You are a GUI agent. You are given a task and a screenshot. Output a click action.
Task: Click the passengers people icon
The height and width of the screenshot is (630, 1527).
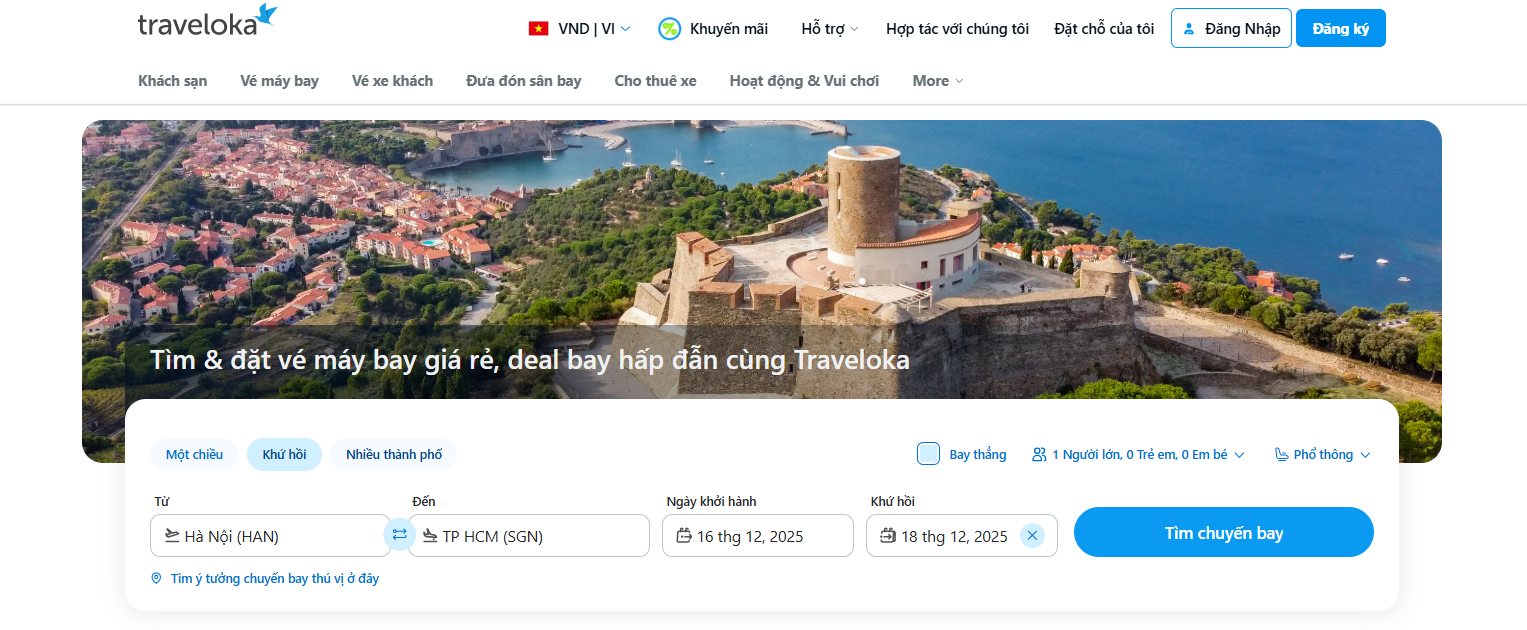tap(1039, 455)
